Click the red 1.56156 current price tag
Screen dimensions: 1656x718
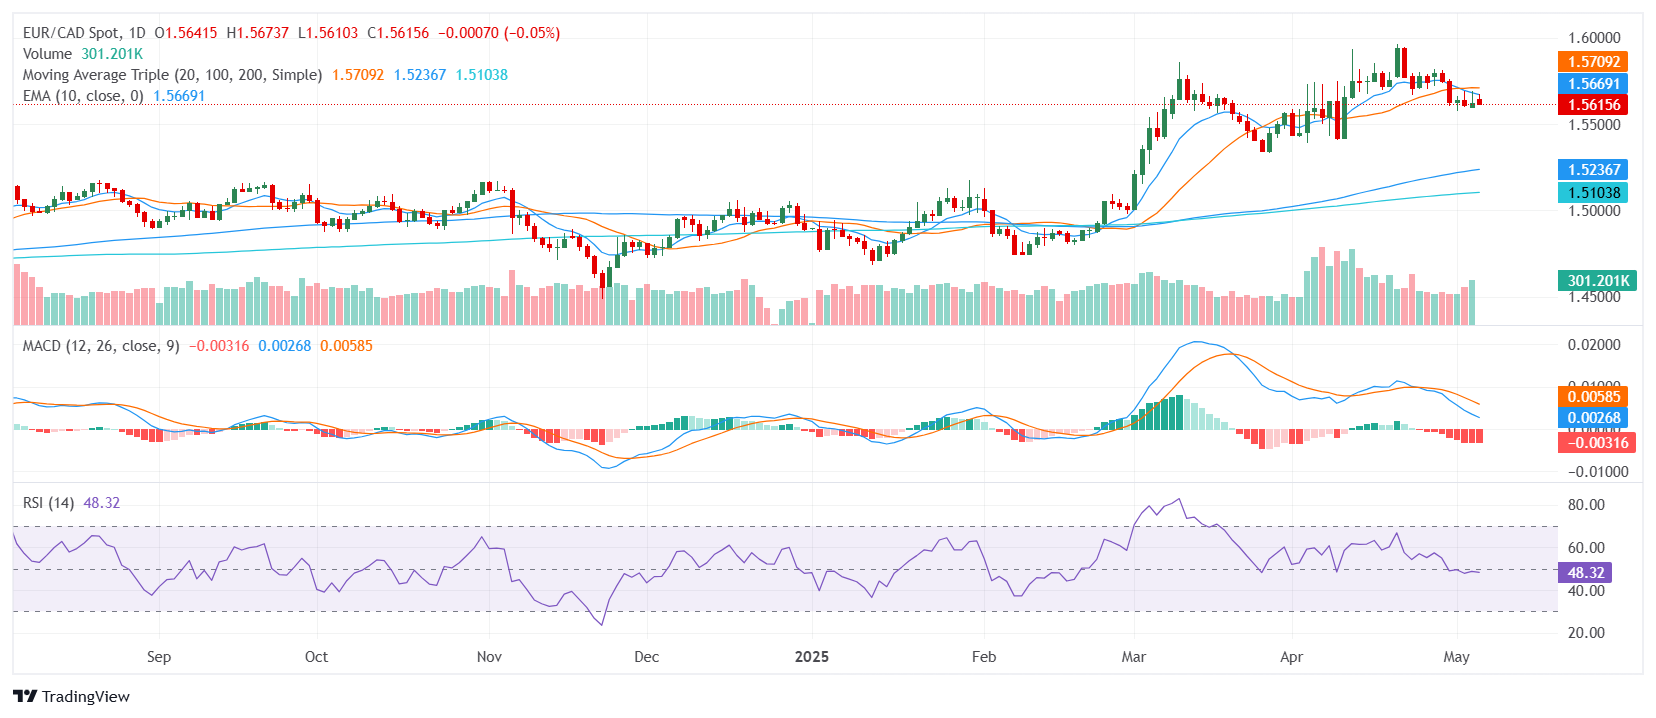pyautogui.click(x=1593, y=105)
